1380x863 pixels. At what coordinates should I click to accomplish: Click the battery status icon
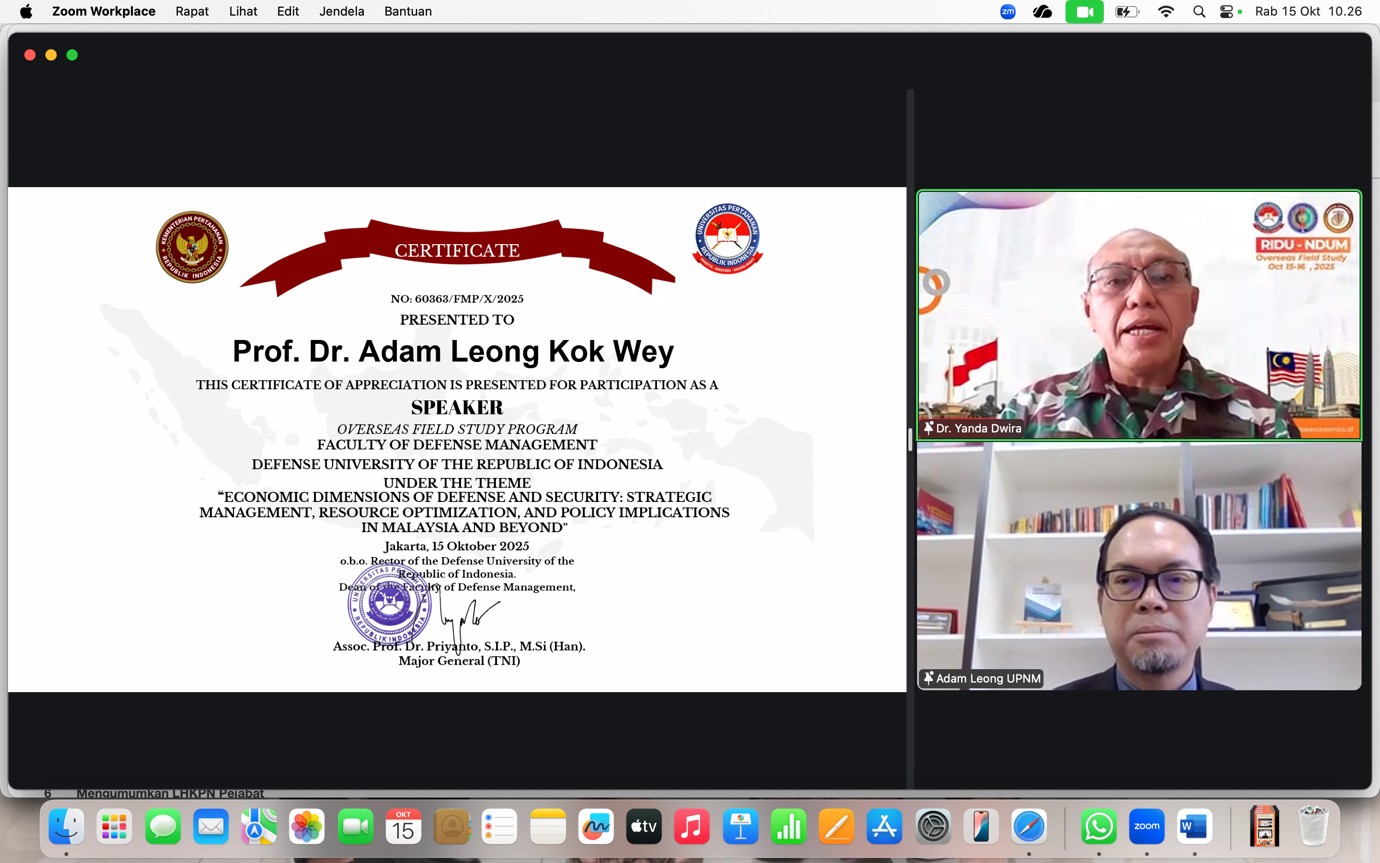[1127, 12]
